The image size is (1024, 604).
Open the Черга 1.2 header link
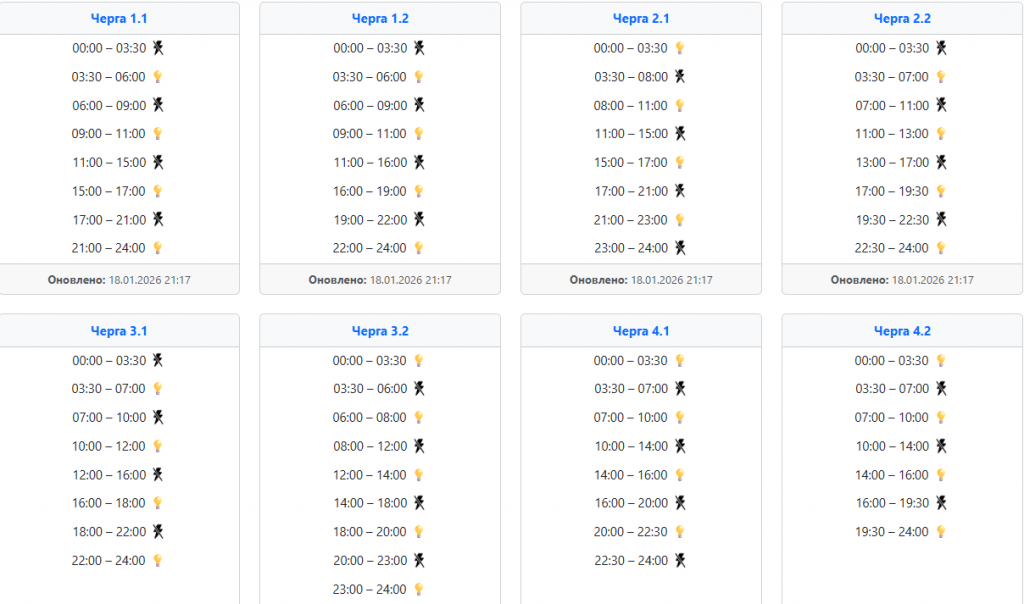point(380,19)
